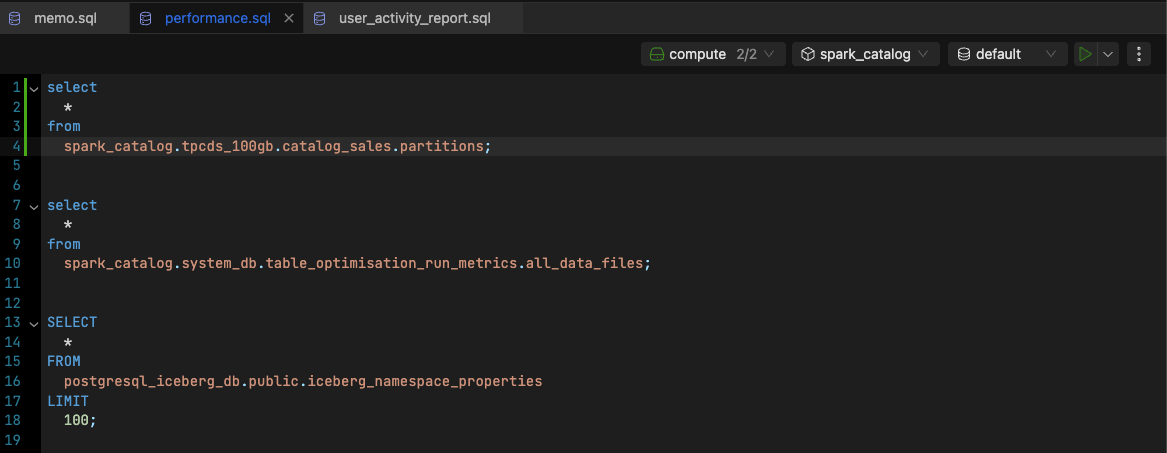Image resolution: width=1167 pixels, height=453 pixels.
Task: Click the database icon beside default
Action: [x=964, y=54]
